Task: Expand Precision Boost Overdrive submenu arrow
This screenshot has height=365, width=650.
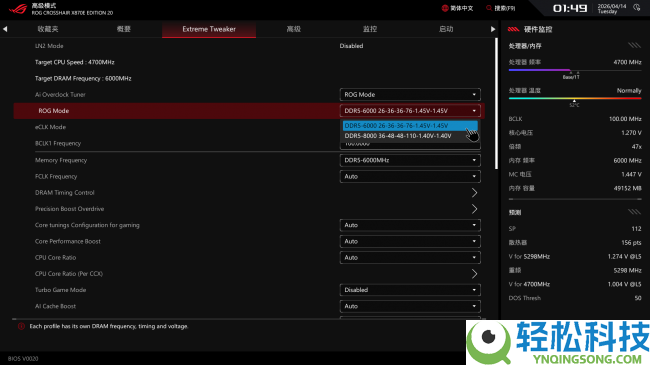Action: coord(474,209)
